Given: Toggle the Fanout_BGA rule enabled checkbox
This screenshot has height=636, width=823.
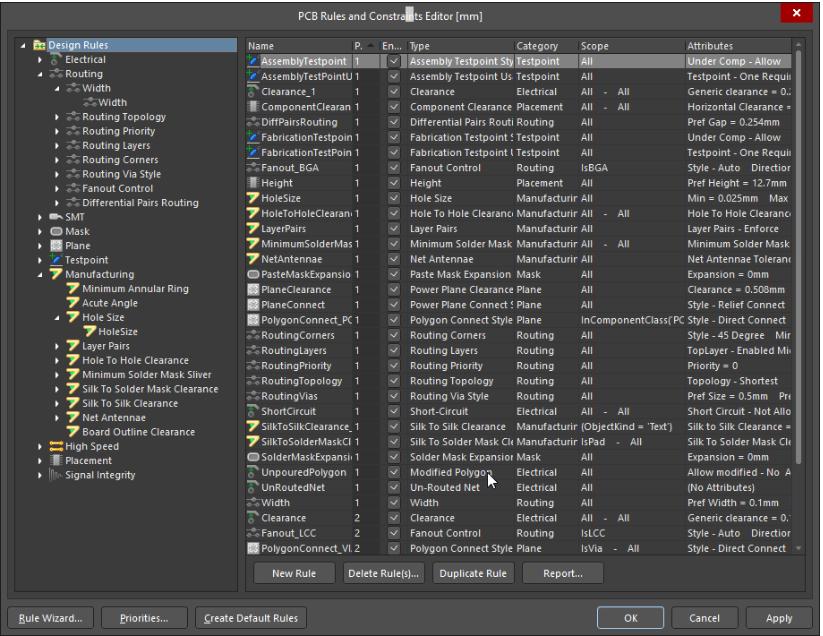Looking at the screenshot, I should (393, 168).
